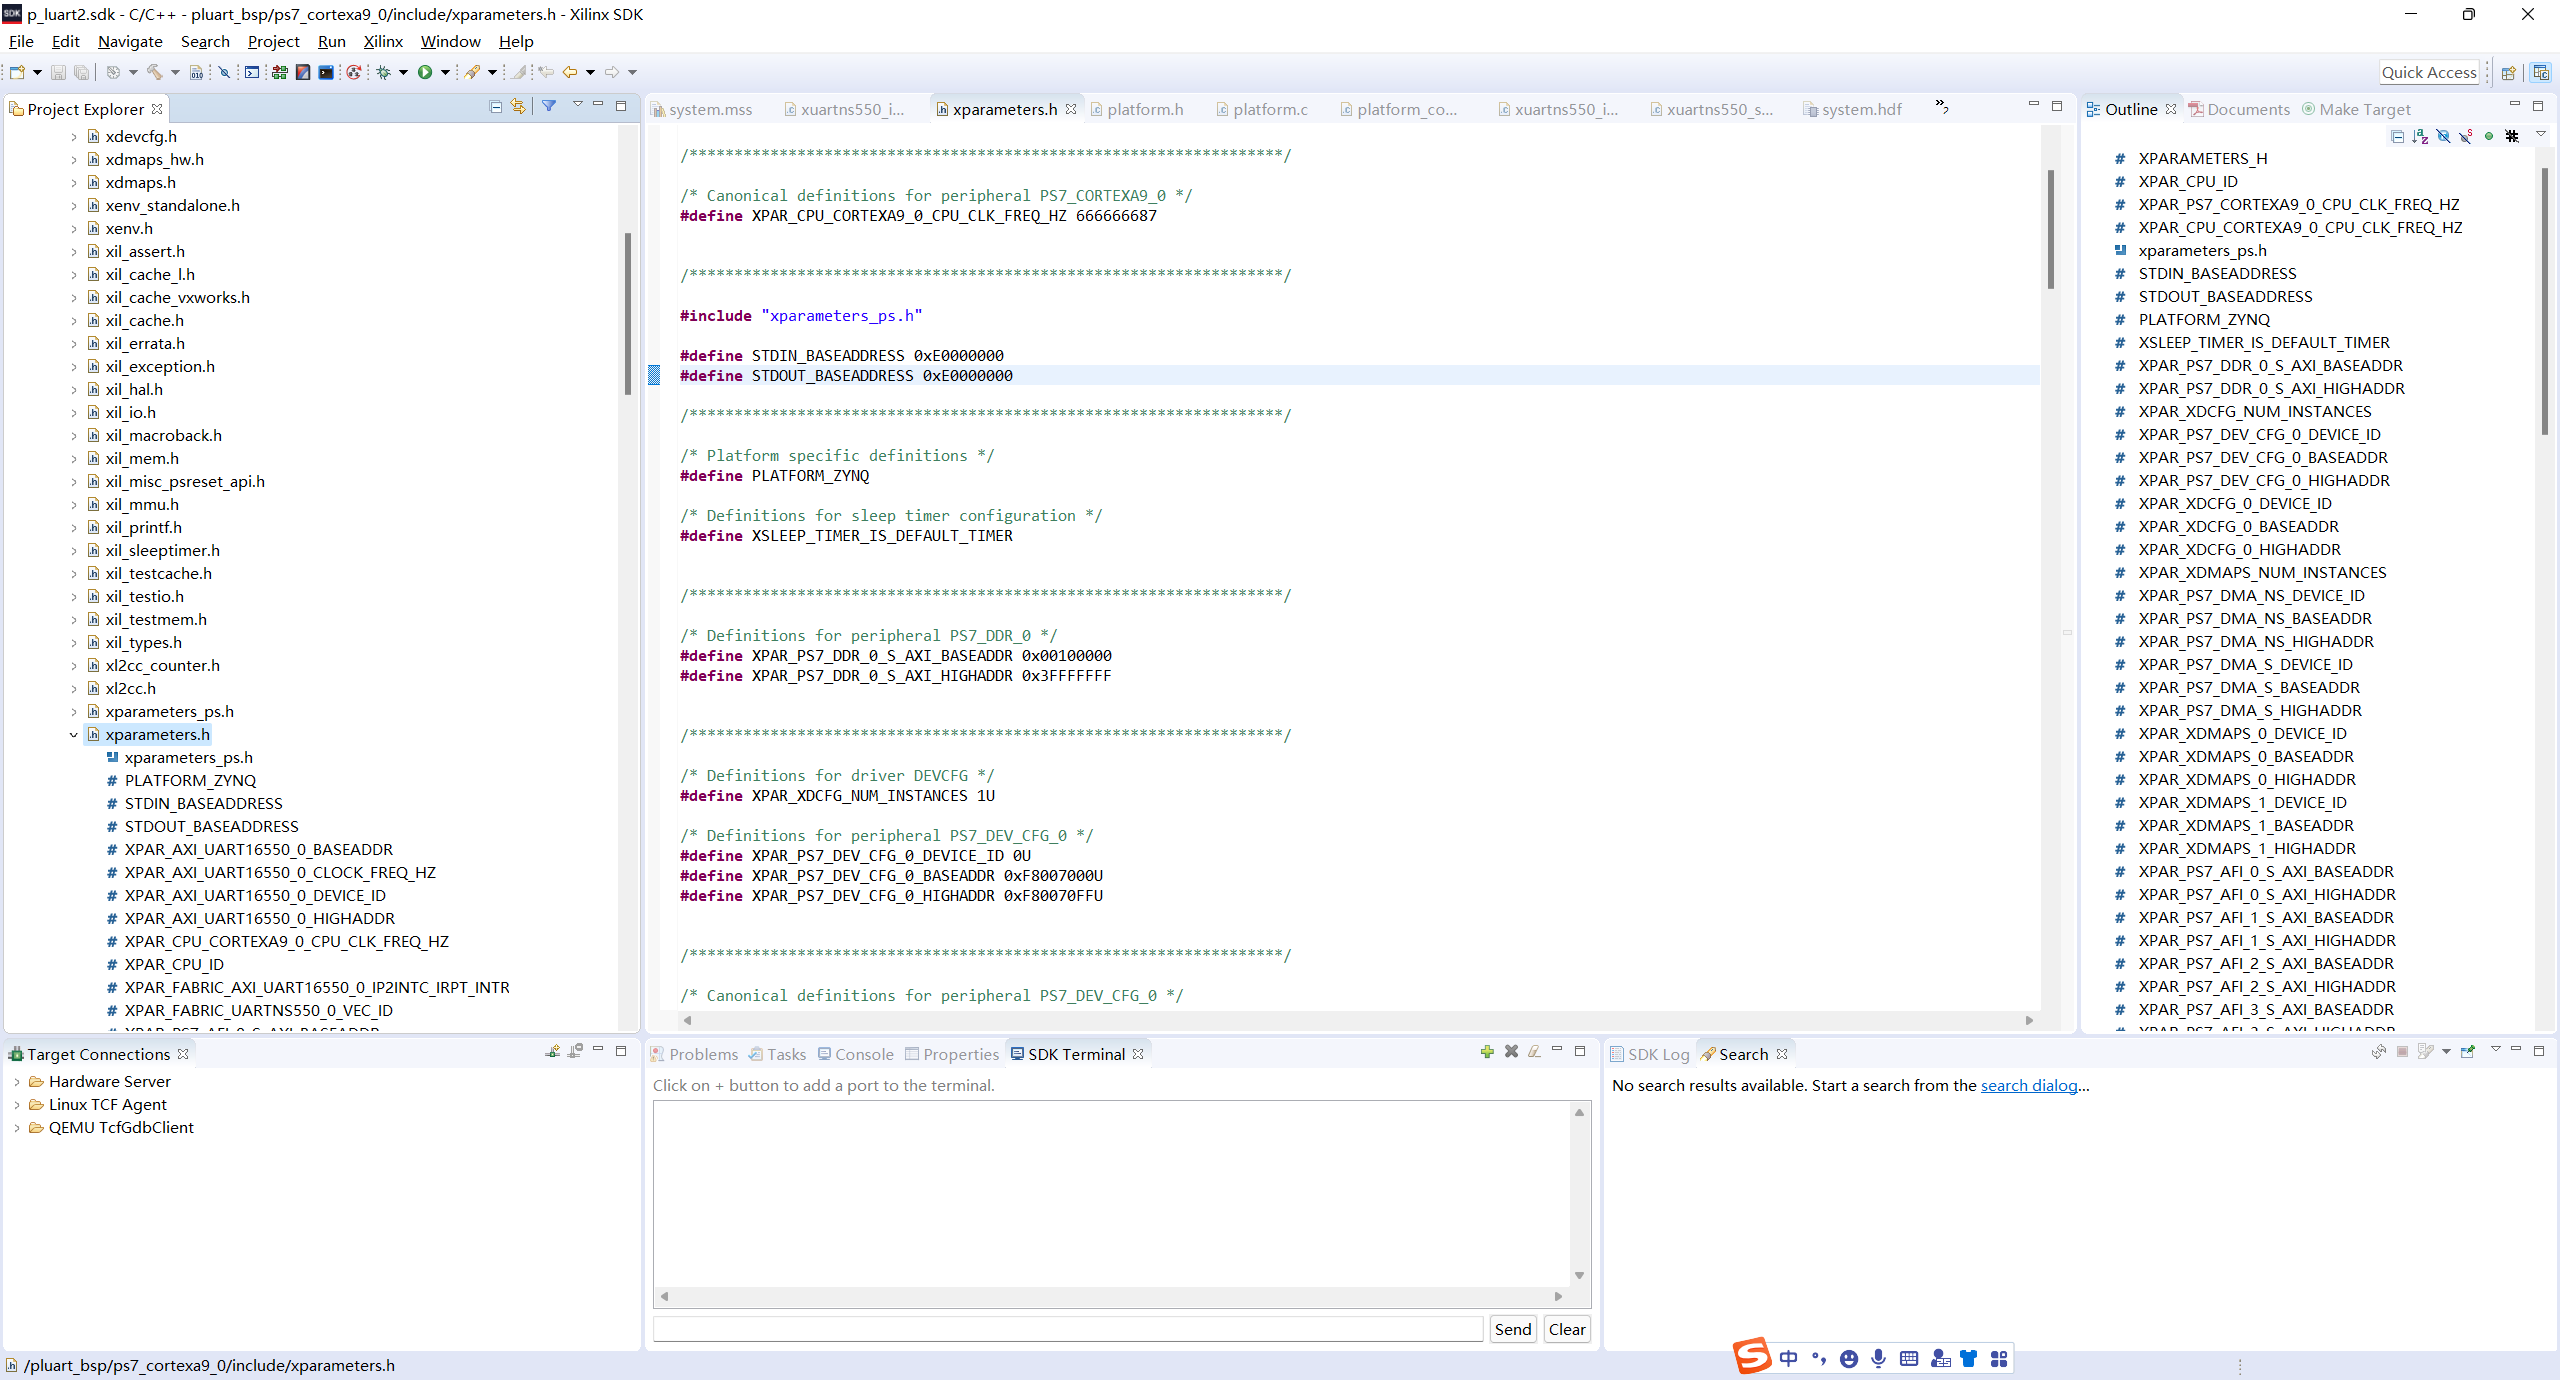Collapse All items in the Outline view
Image resolution: width=2560 pixels, height=1380 pixels.
tap(2399, 136)
